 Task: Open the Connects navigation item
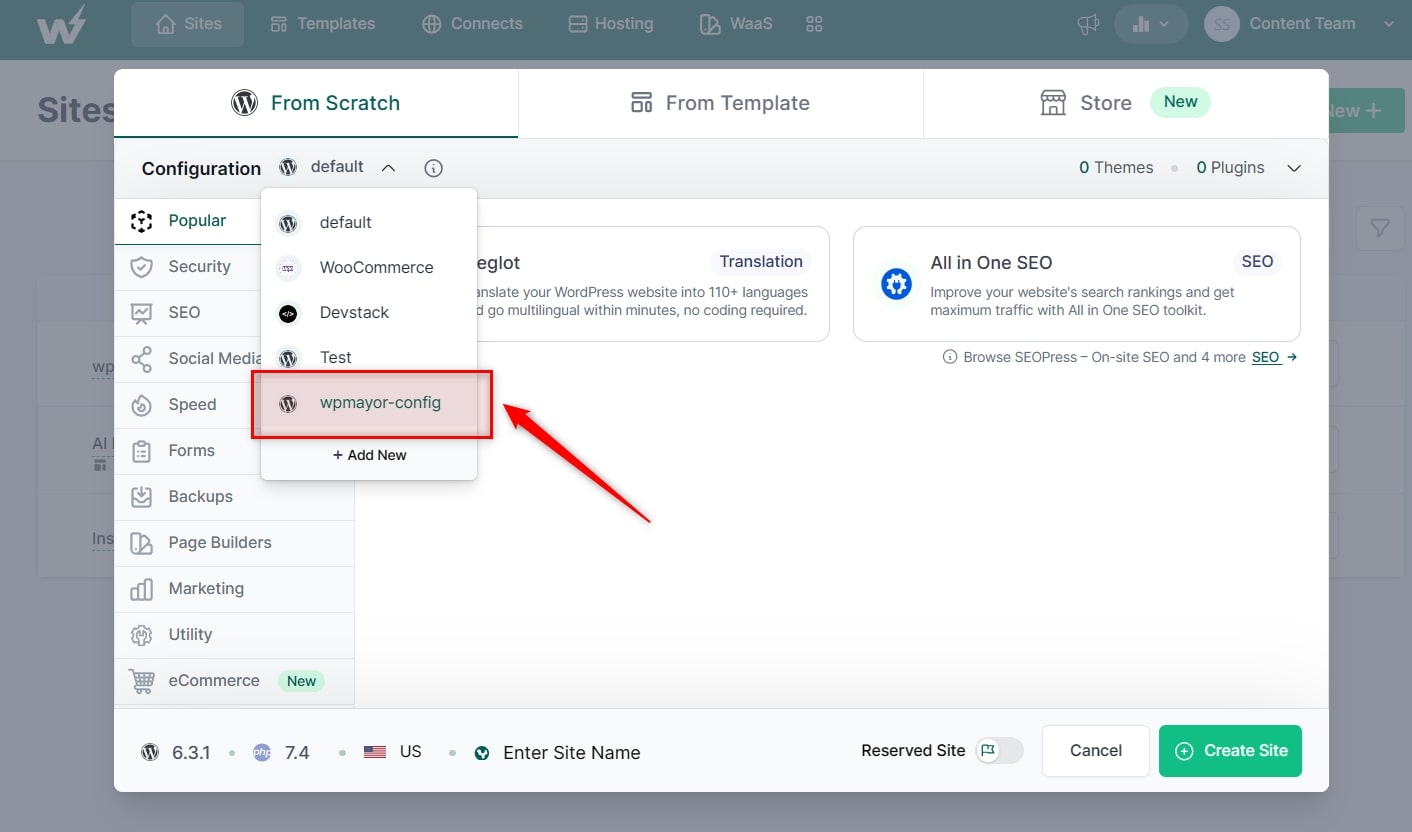(x=472, y=24)
